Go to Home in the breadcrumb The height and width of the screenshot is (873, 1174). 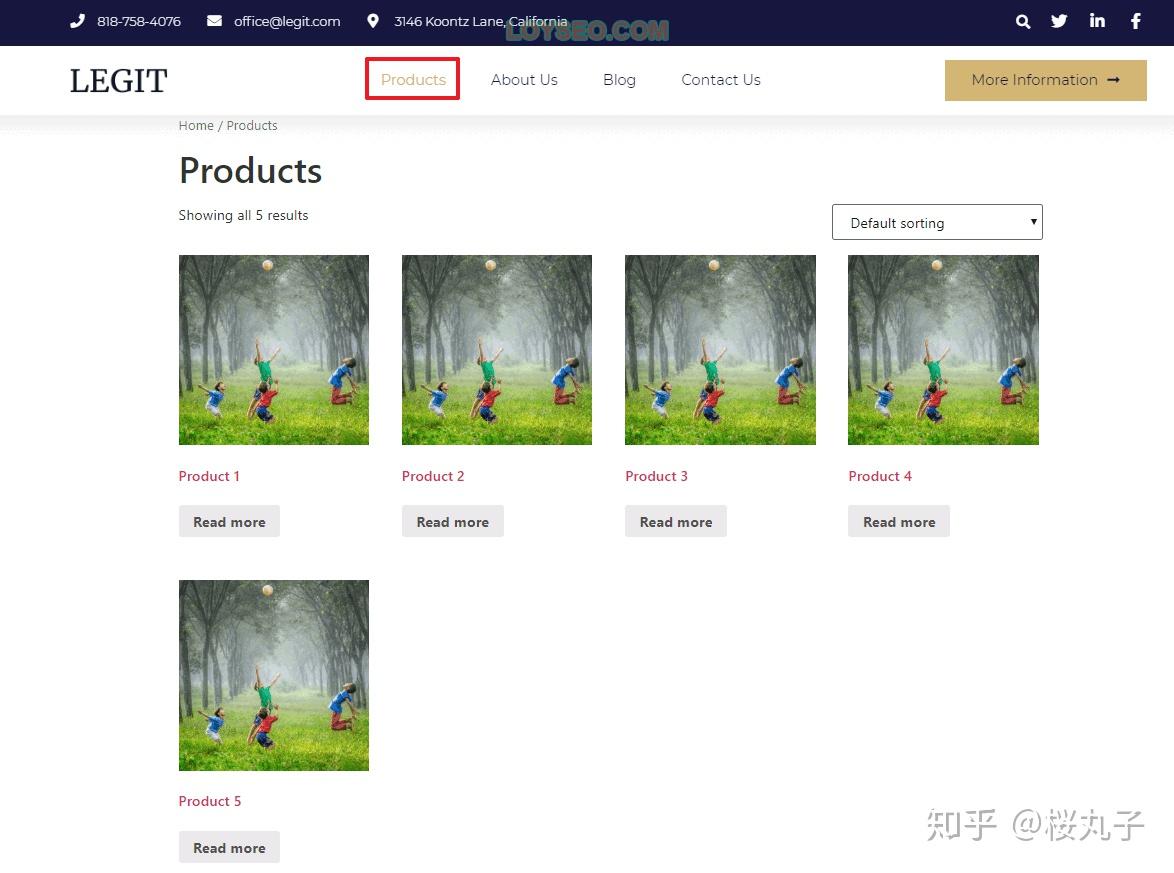point(195,125)
